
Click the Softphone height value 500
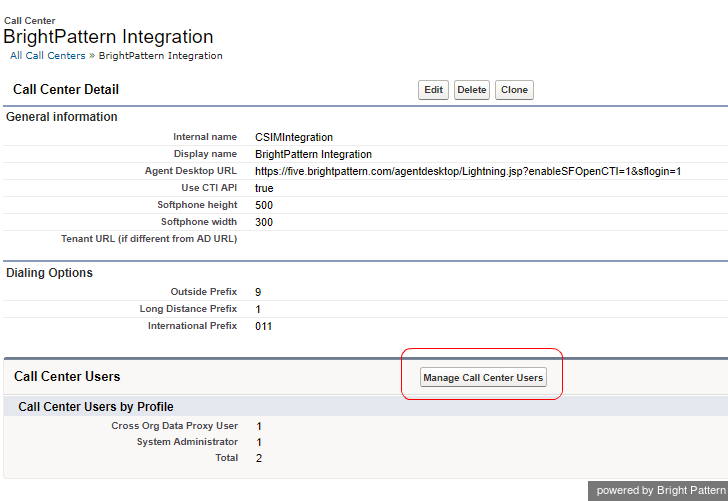click(x=264, y=205)
